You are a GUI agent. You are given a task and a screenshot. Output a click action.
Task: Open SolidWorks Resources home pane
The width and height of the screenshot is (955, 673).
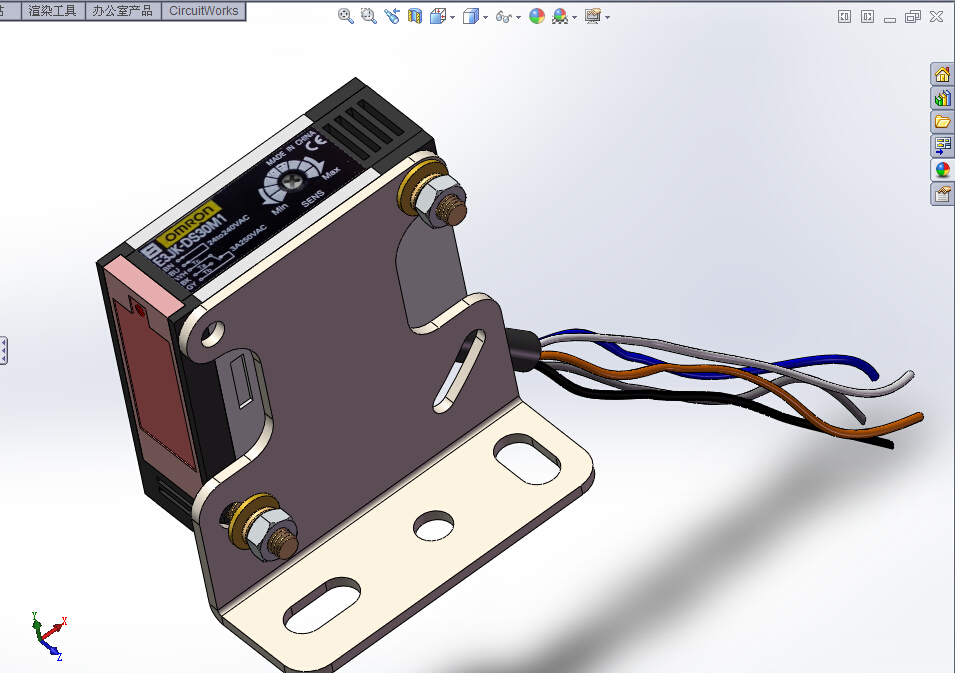[x=942, y=74]
